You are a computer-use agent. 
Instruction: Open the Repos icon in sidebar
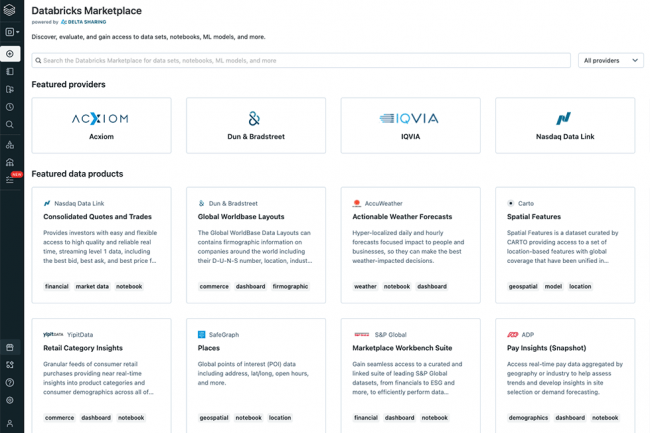[10, 89]
